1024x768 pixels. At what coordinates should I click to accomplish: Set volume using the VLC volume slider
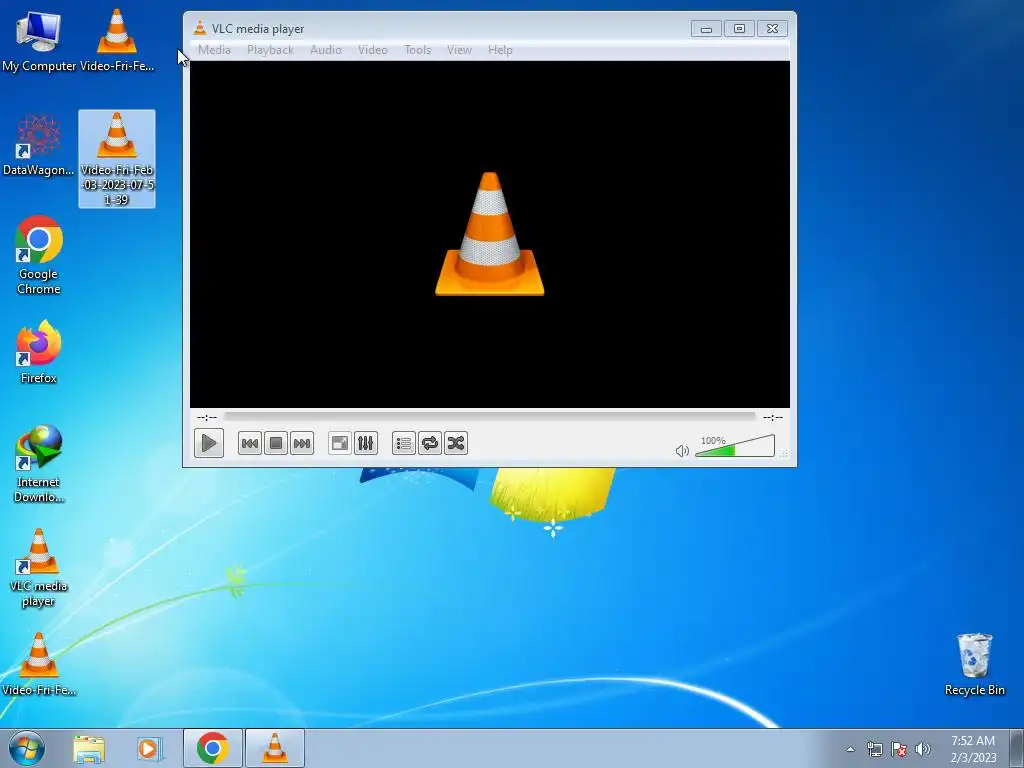[735, 446]
